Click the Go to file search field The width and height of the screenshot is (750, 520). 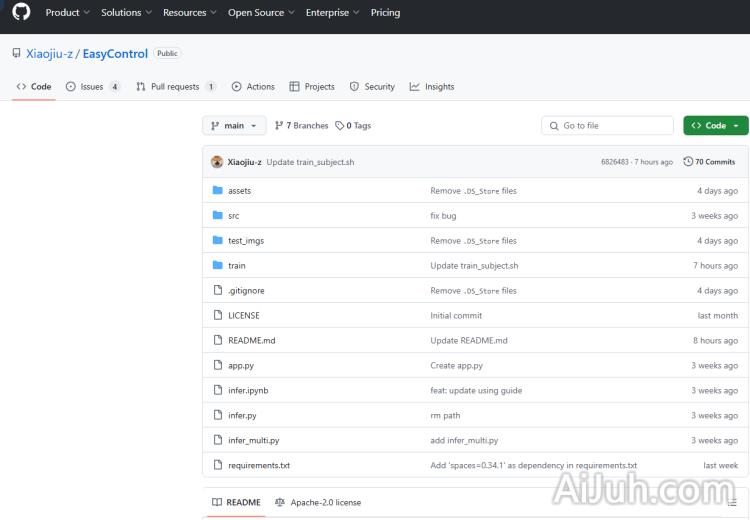608,126
